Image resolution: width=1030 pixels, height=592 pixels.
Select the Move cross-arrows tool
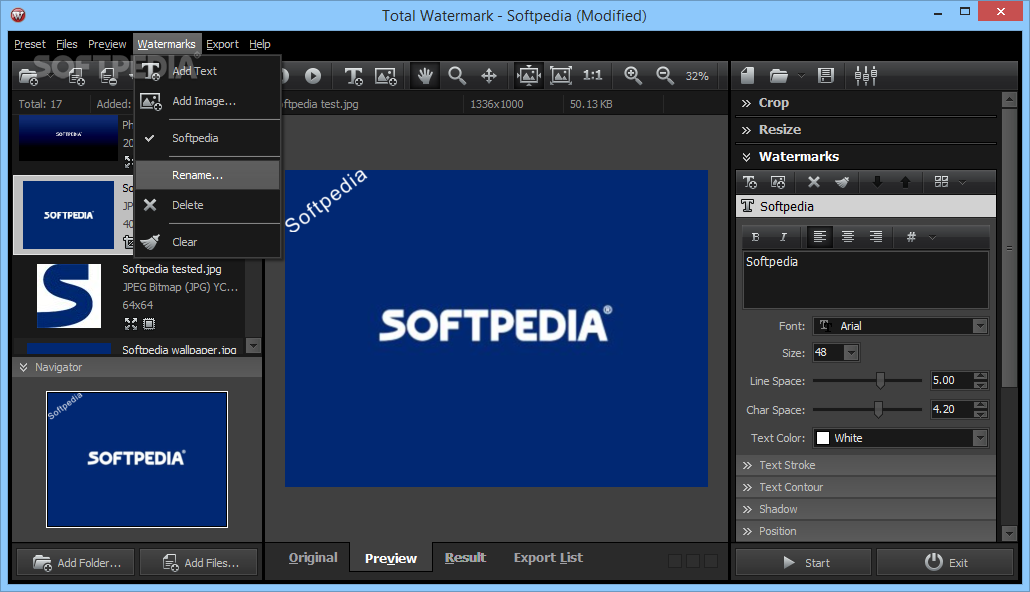(x=489, y=76)
